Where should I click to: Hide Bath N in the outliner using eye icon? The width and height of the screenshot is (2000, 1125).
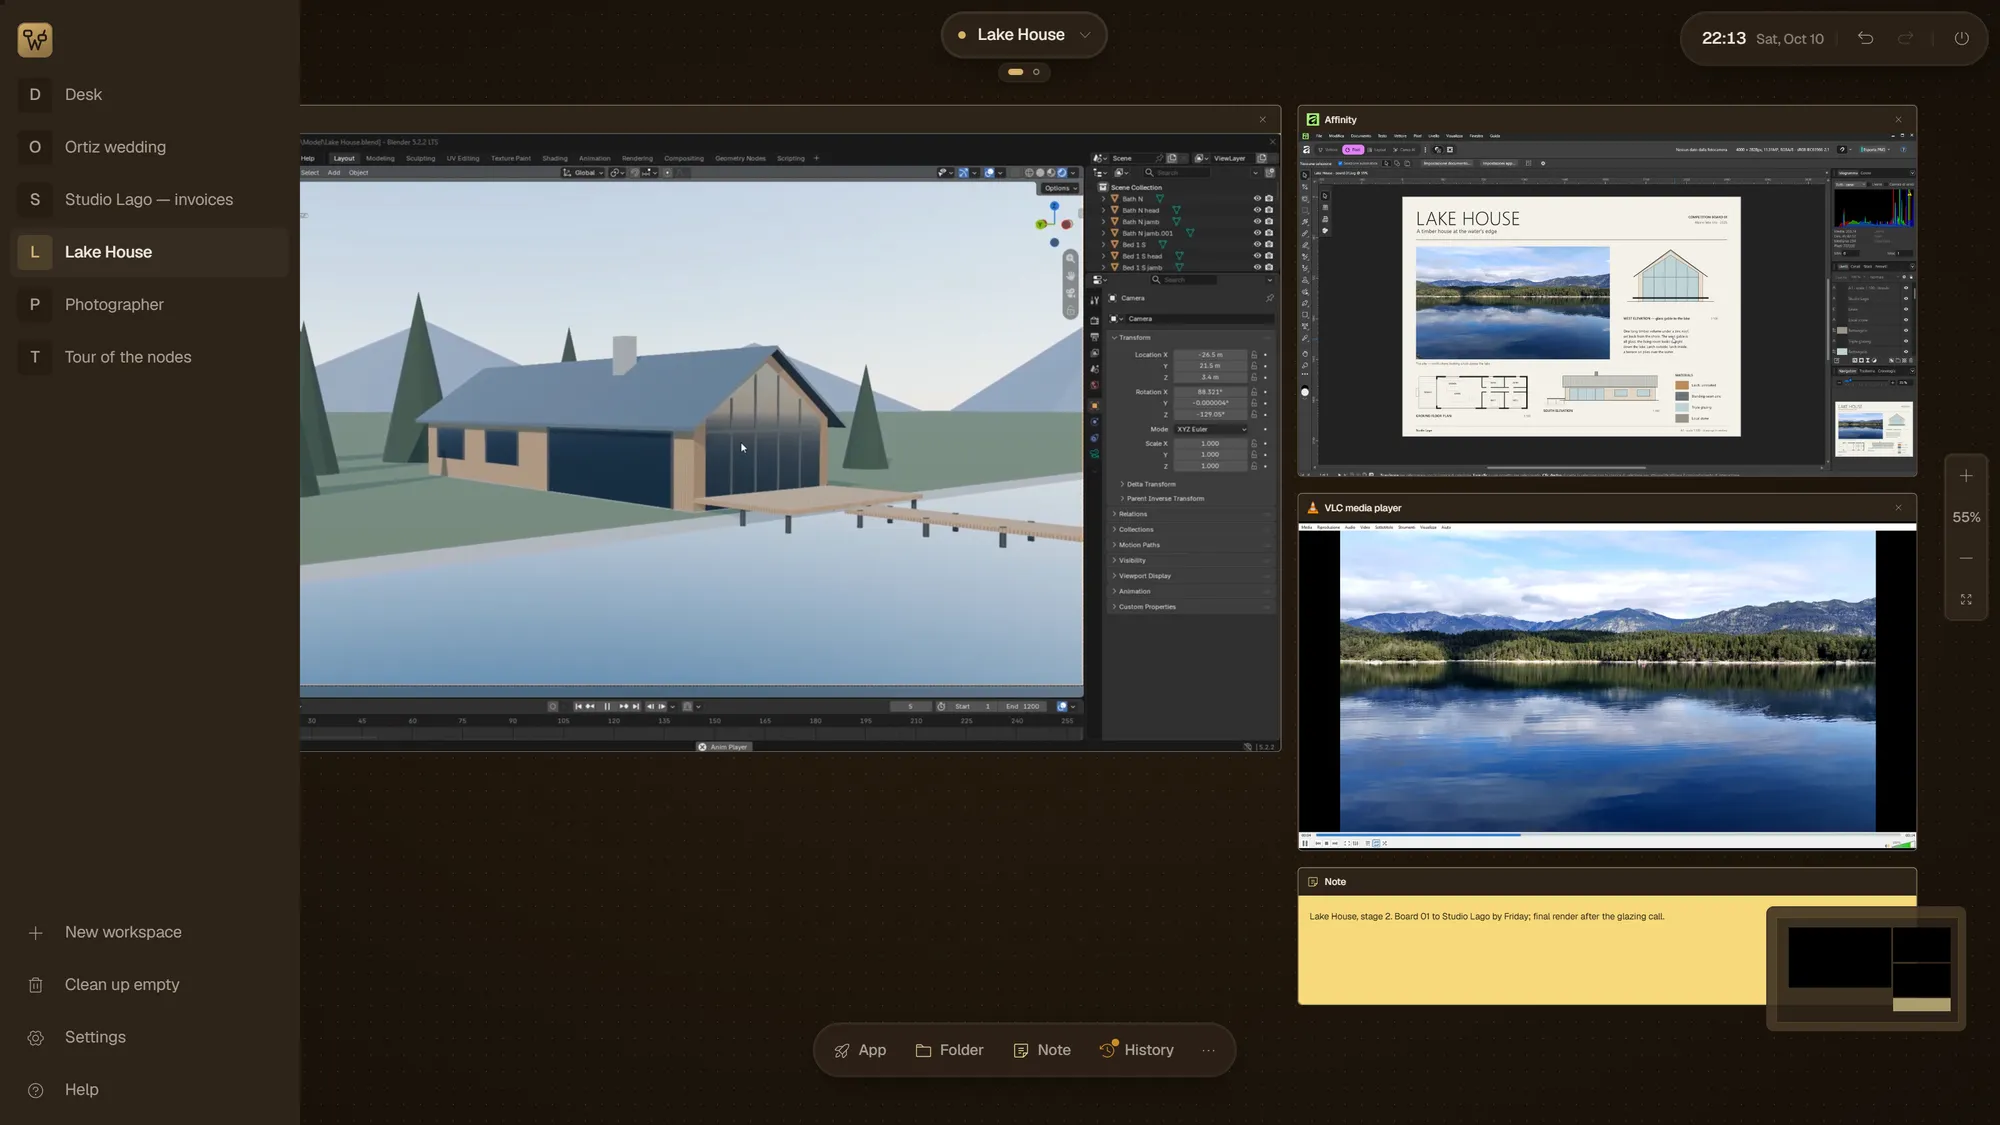coord(1257,198)
